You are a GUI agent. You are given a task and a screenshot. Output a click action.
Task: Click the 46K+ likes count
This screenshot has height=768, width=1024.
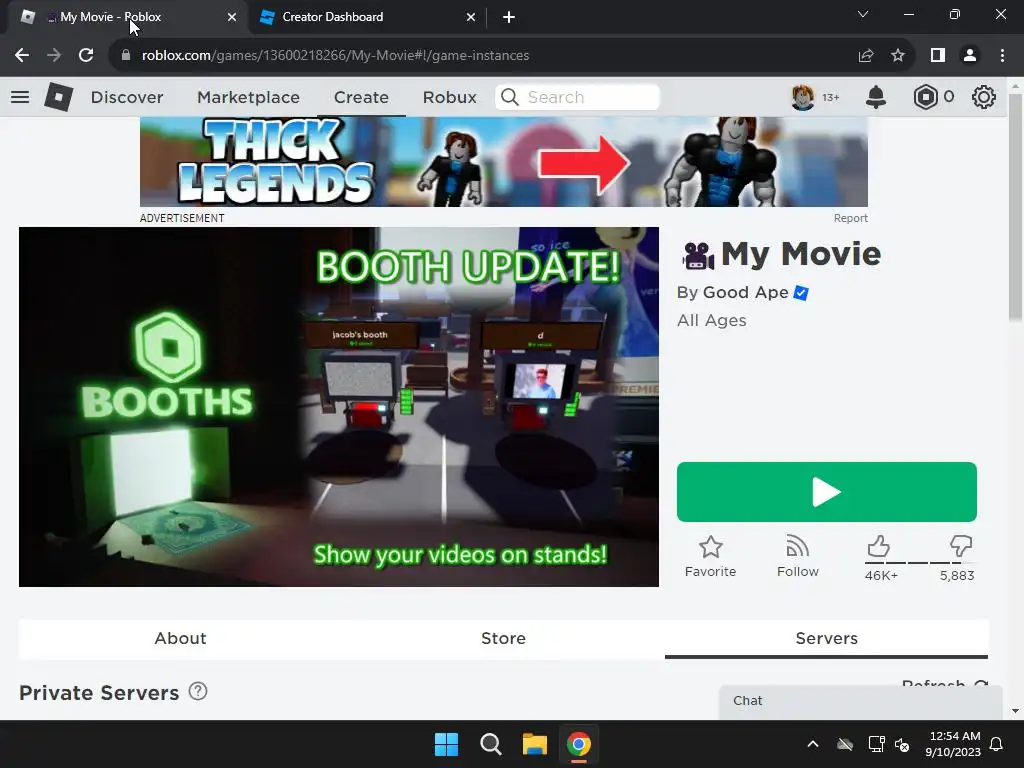[x=881, y=575]
